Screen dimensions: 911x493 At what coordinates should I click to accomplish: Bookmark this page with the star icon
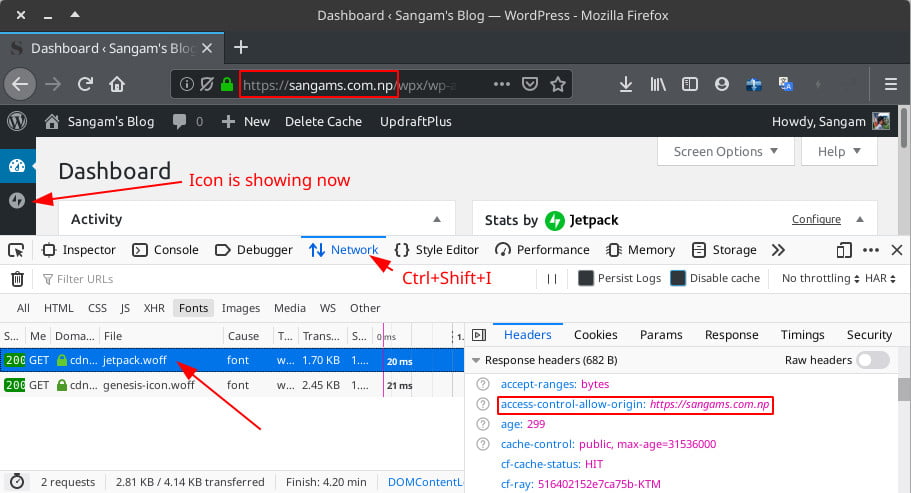tap(558, 85)
